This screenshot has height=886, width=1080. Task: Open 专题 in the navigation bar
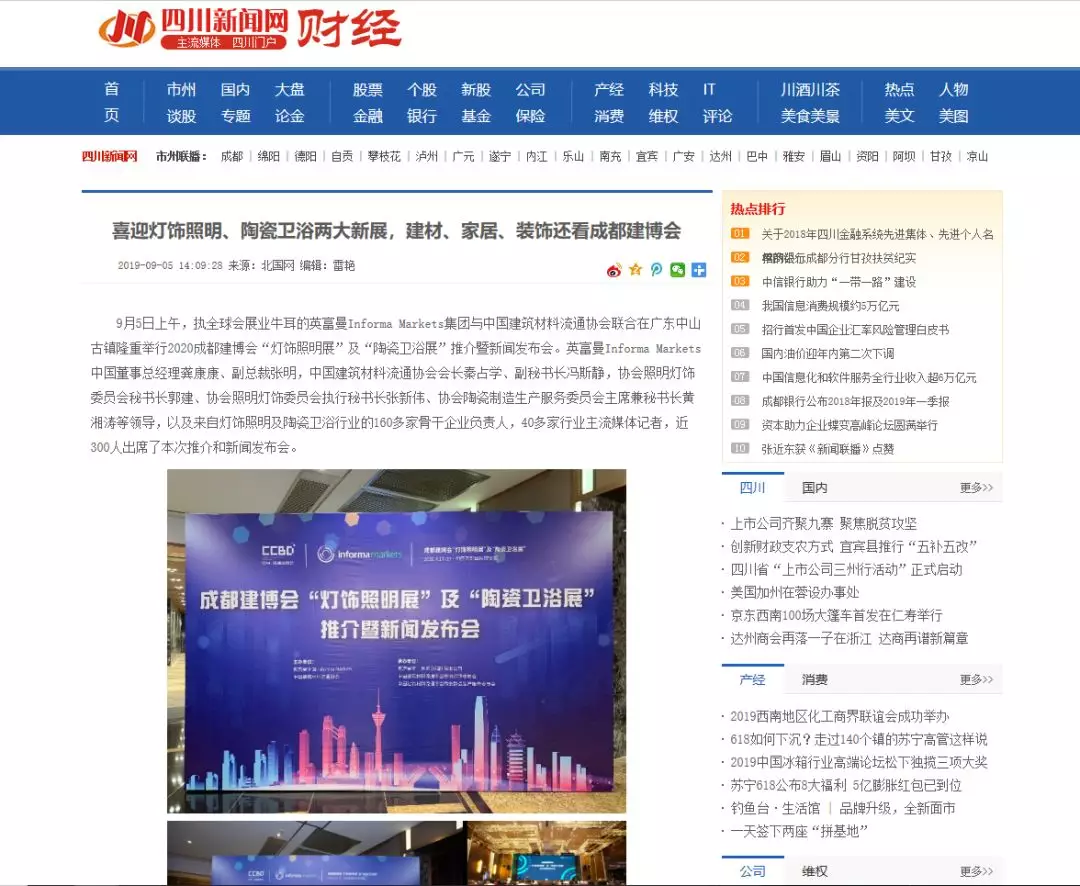tap(236, 116)
